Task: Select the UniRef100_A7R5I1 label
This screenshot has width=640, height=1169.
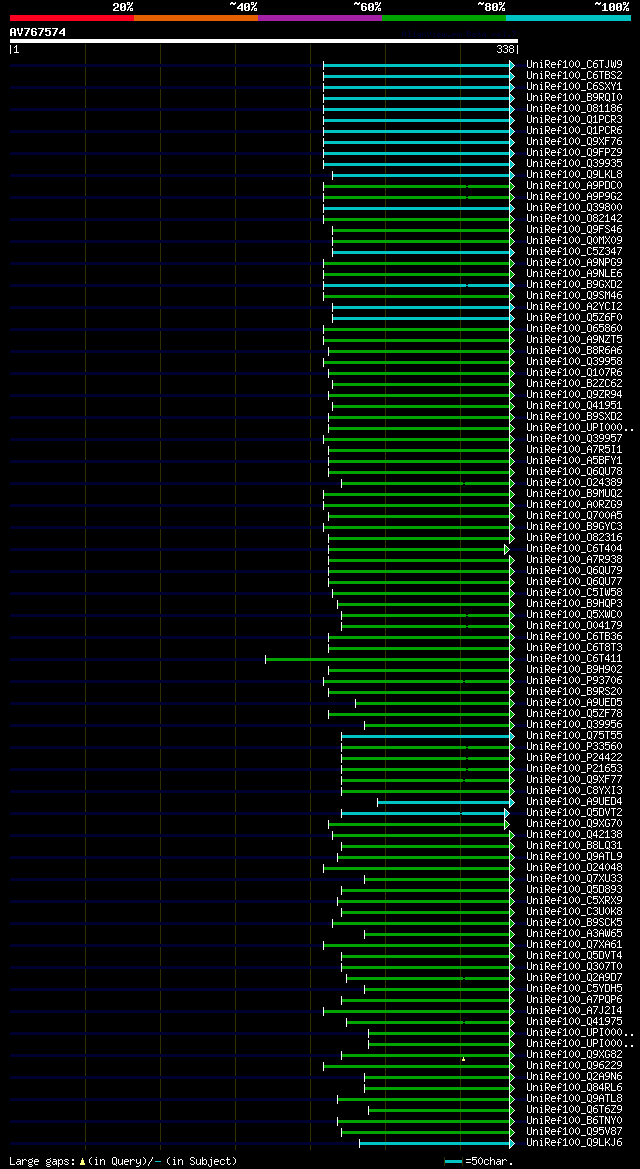Action: pyautogui.click(x=574, y=450)
